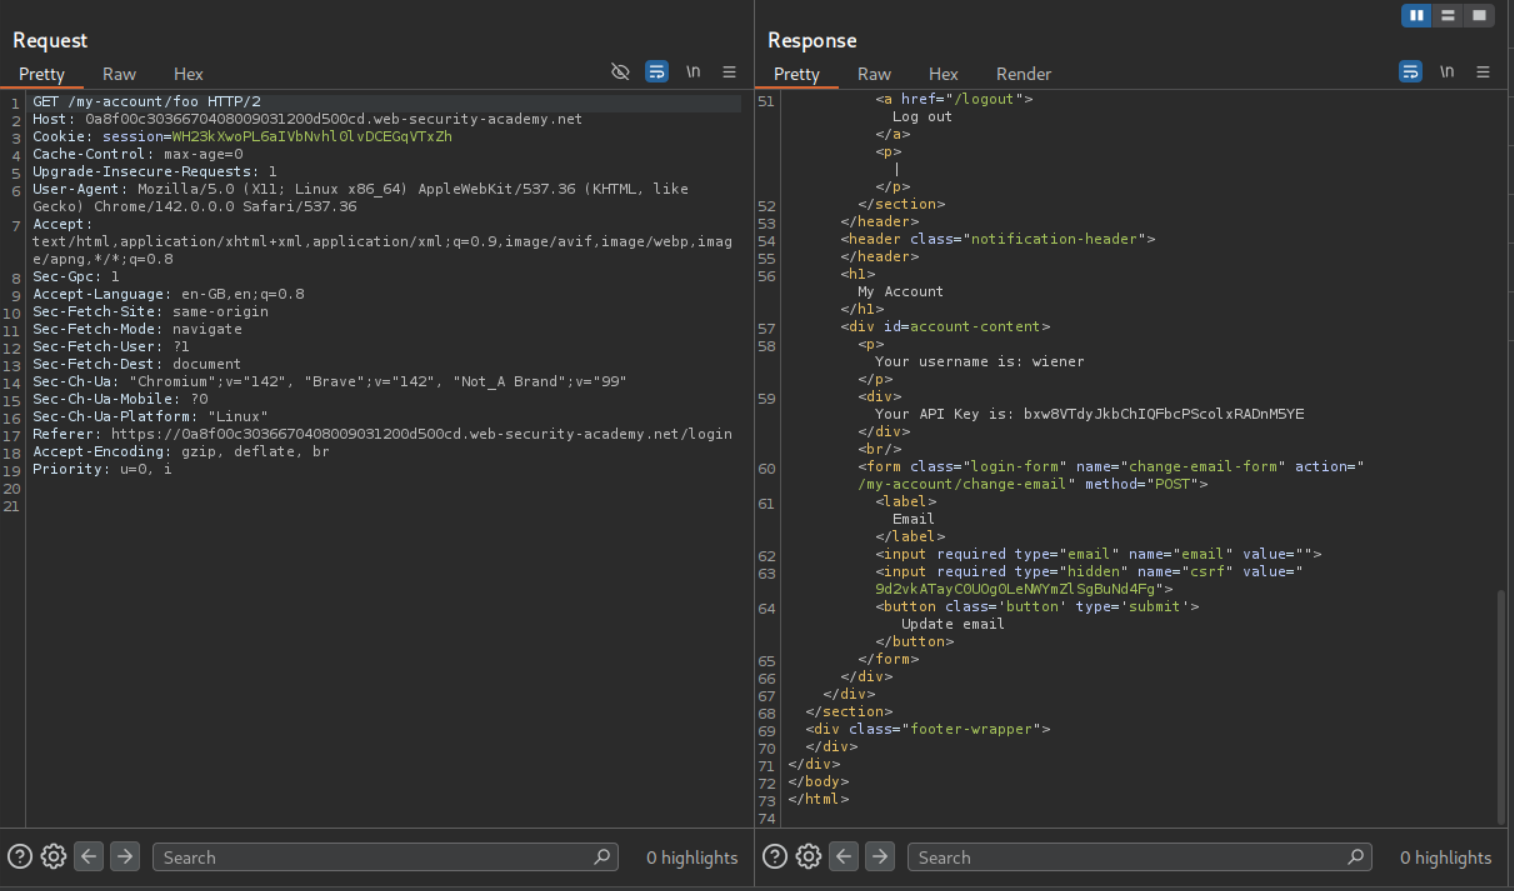The height and width of the screenshot is (891, 1514).
Task: Toggle non-printable characters in Response
Action: pos(1447,72)
